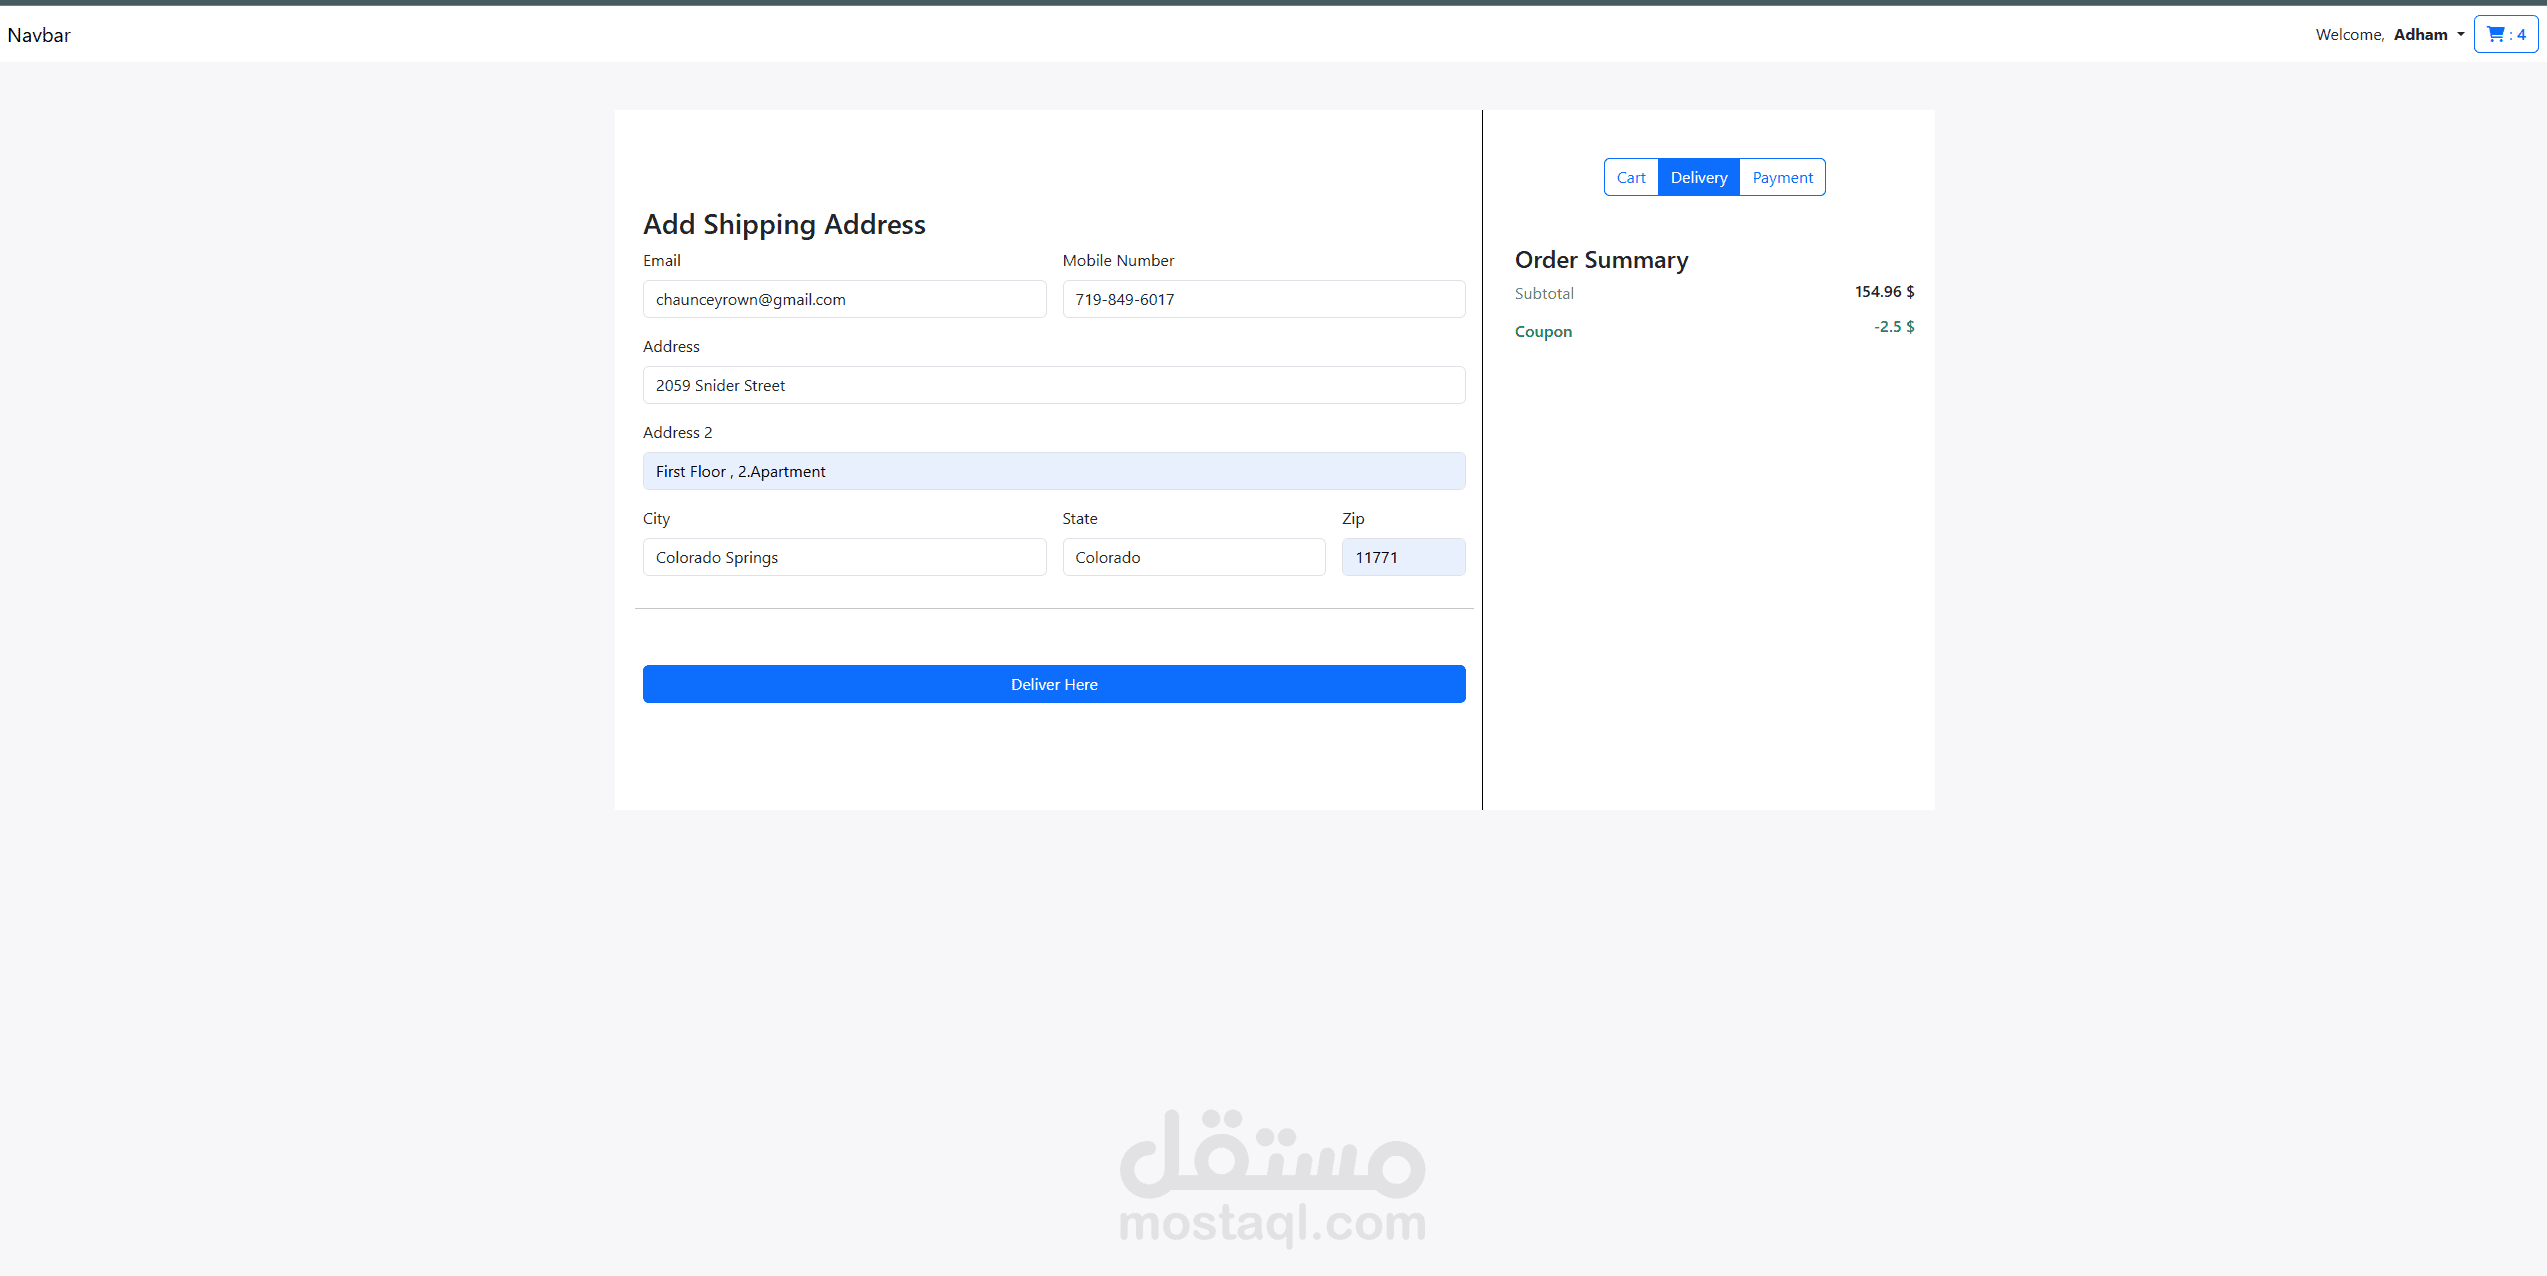Click the Order Summary heading
This screenshot has width=2547, height=1276.
[x=1601, y=260]
